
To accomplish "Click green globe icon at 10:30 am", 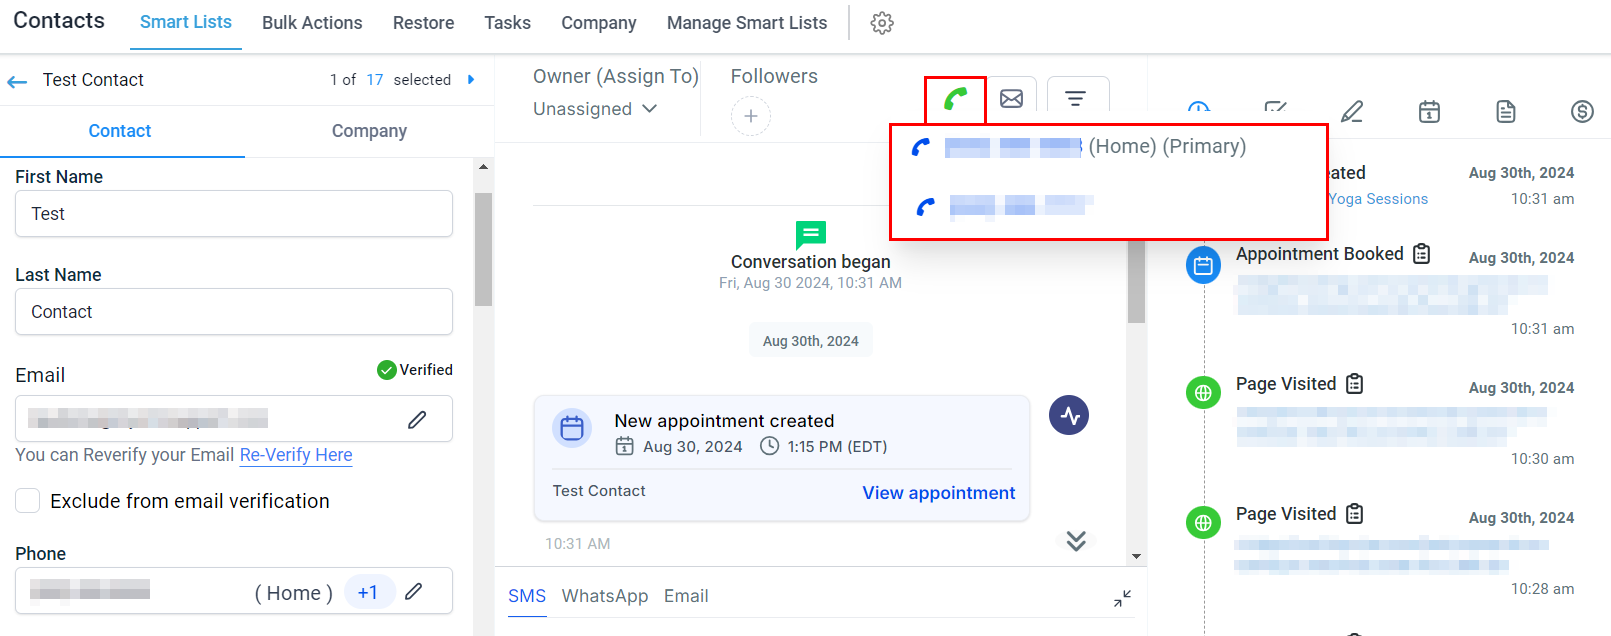I will coord(1203,393).
